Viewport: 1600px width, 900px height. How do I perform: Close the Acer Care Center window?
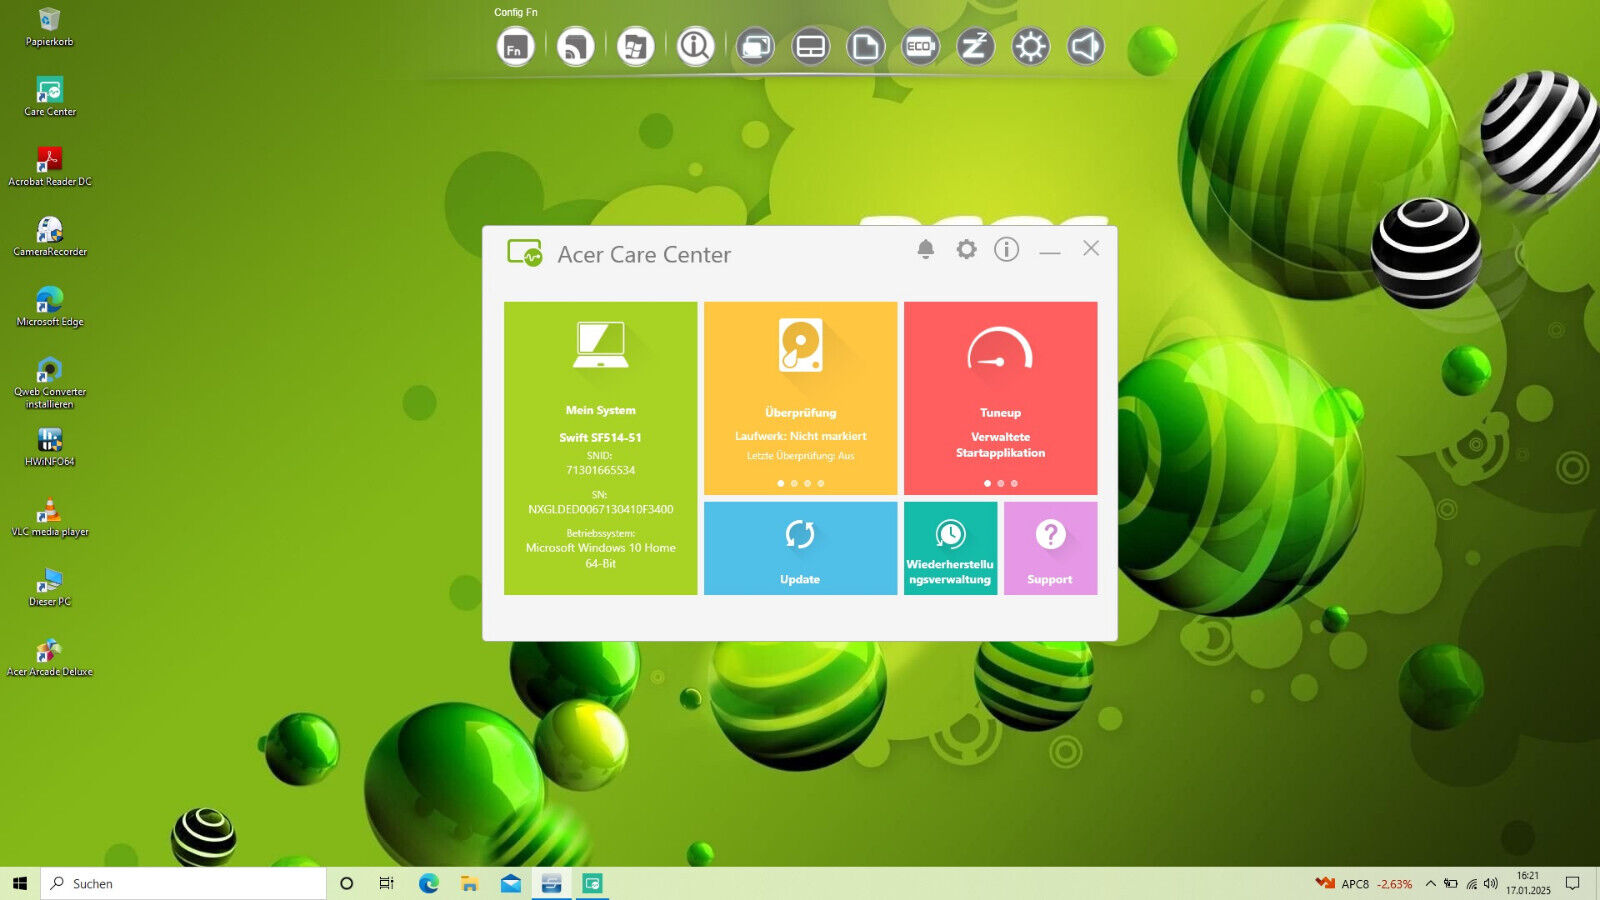pos(1091,248)
